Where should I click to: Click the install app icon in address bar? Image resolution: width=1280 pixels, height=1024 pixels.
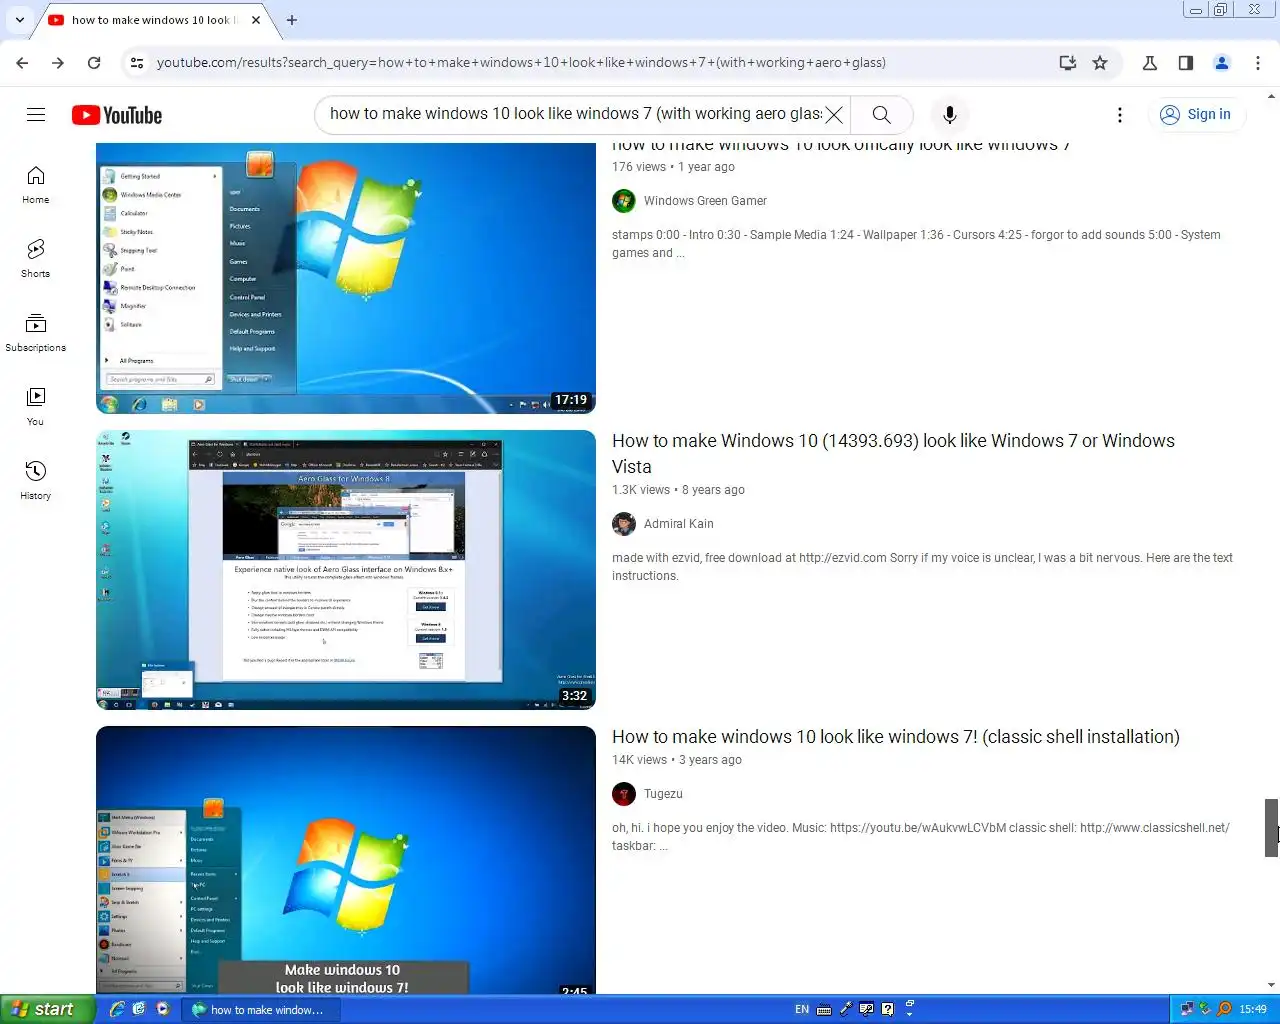(x=1068, y=63)
